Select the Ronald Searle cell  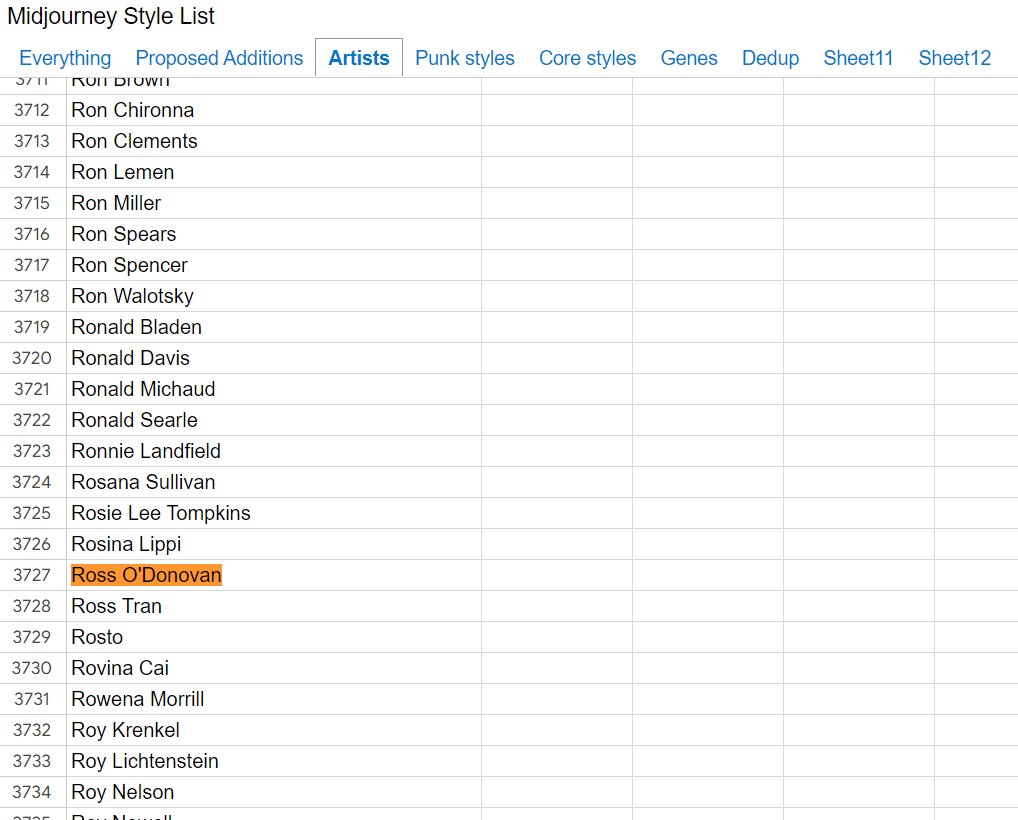[134, 420]
